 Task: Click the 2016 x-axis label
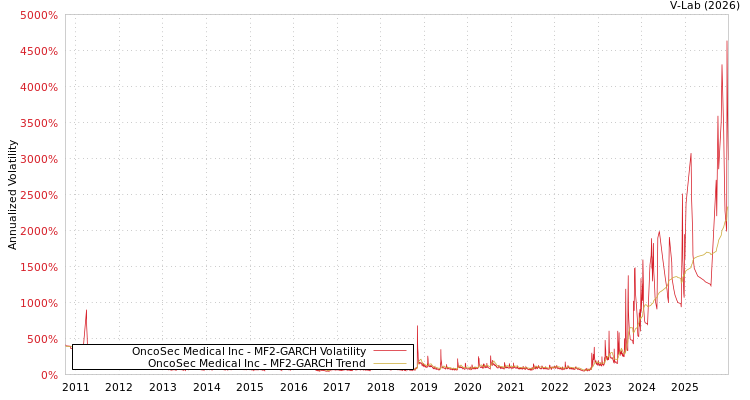[294, 387]
